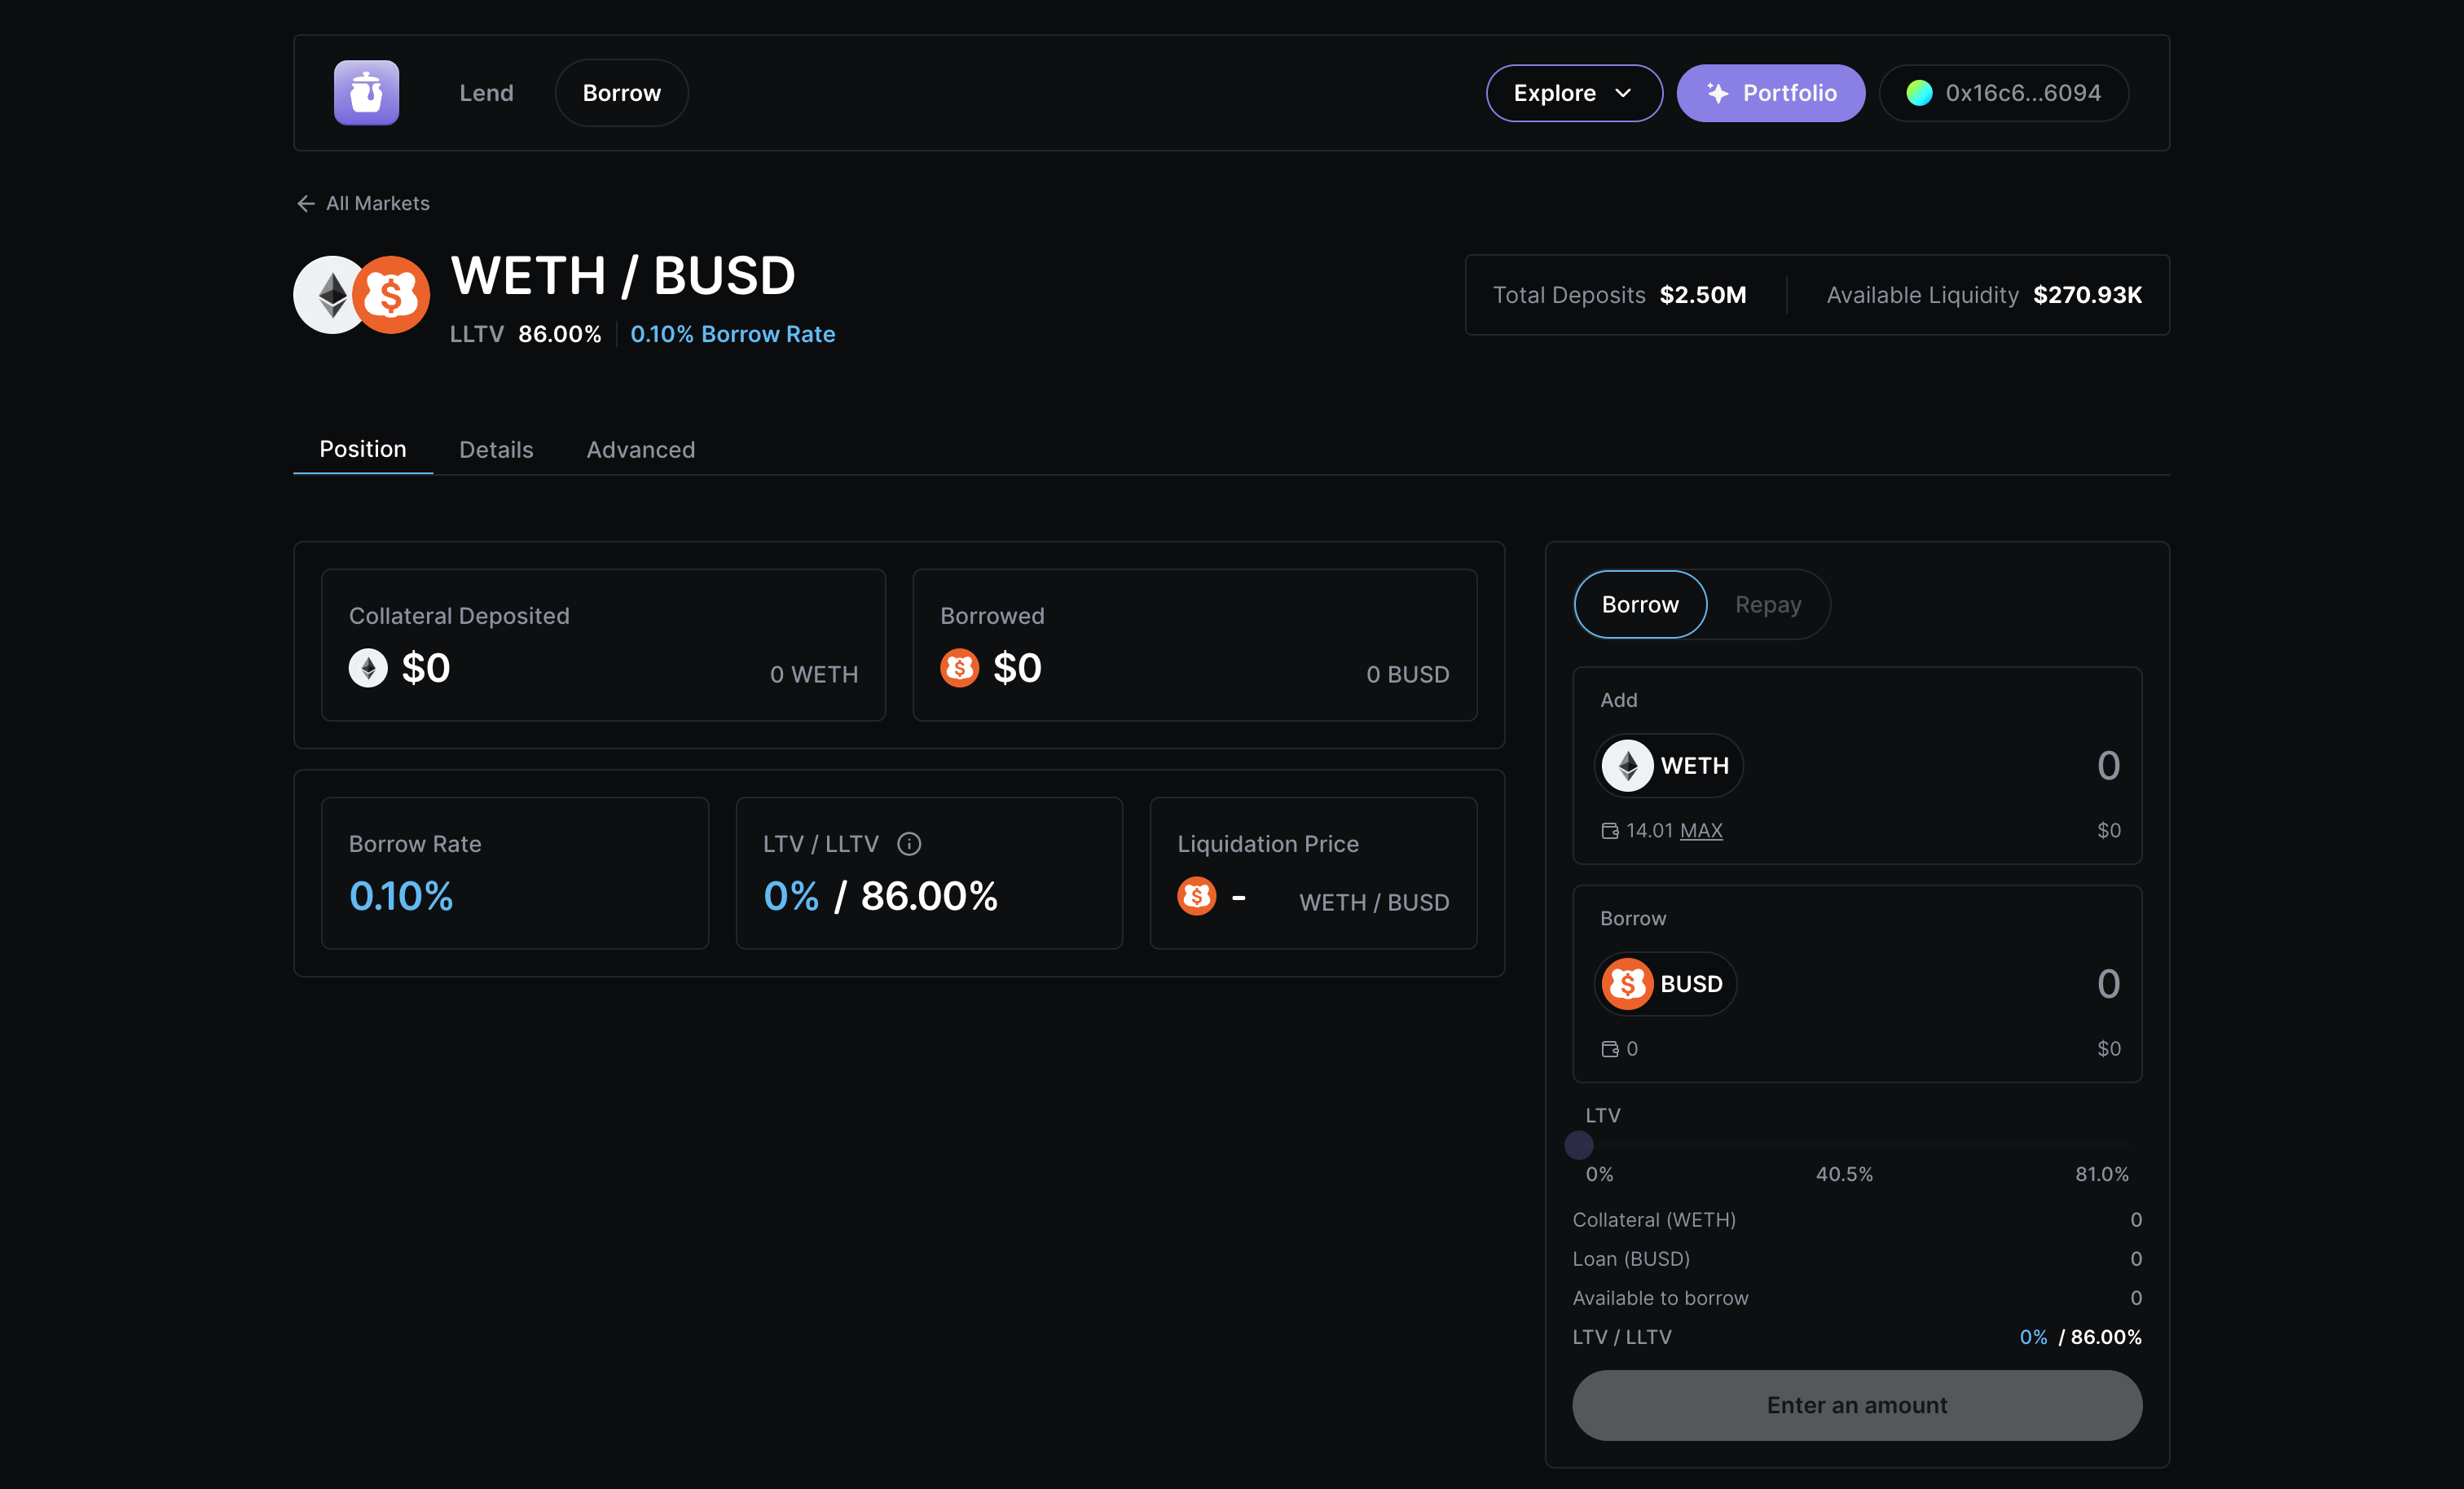
Task: Open the Portfolio page
Action: point(1770,93)
